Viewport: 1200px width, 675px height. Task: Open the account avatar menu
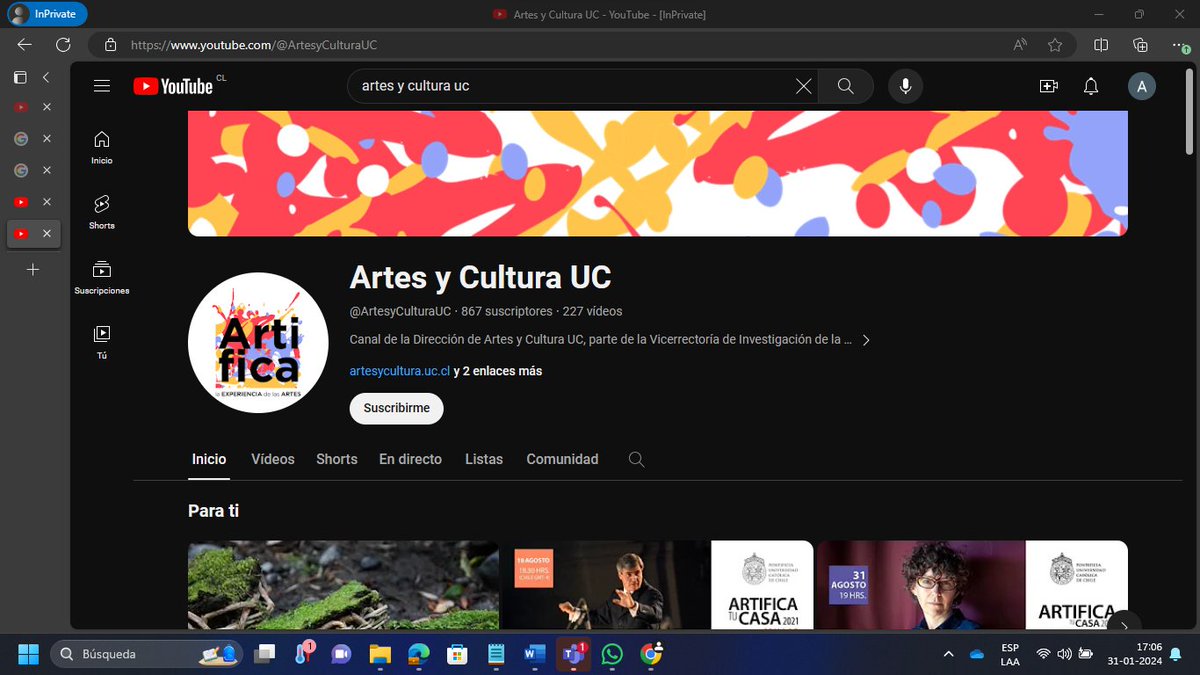[x=1142, y=86]
